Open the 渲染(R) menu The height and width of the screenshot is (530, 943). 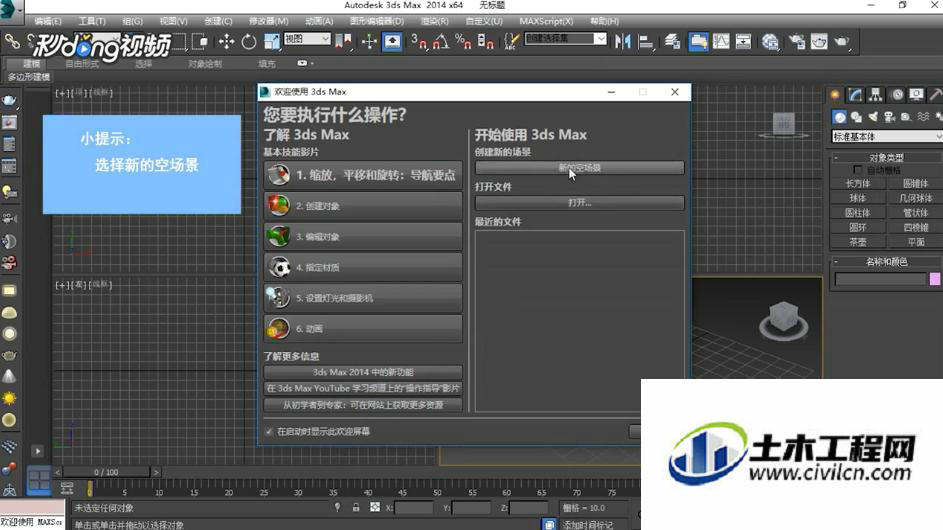[x=434, y=21]
